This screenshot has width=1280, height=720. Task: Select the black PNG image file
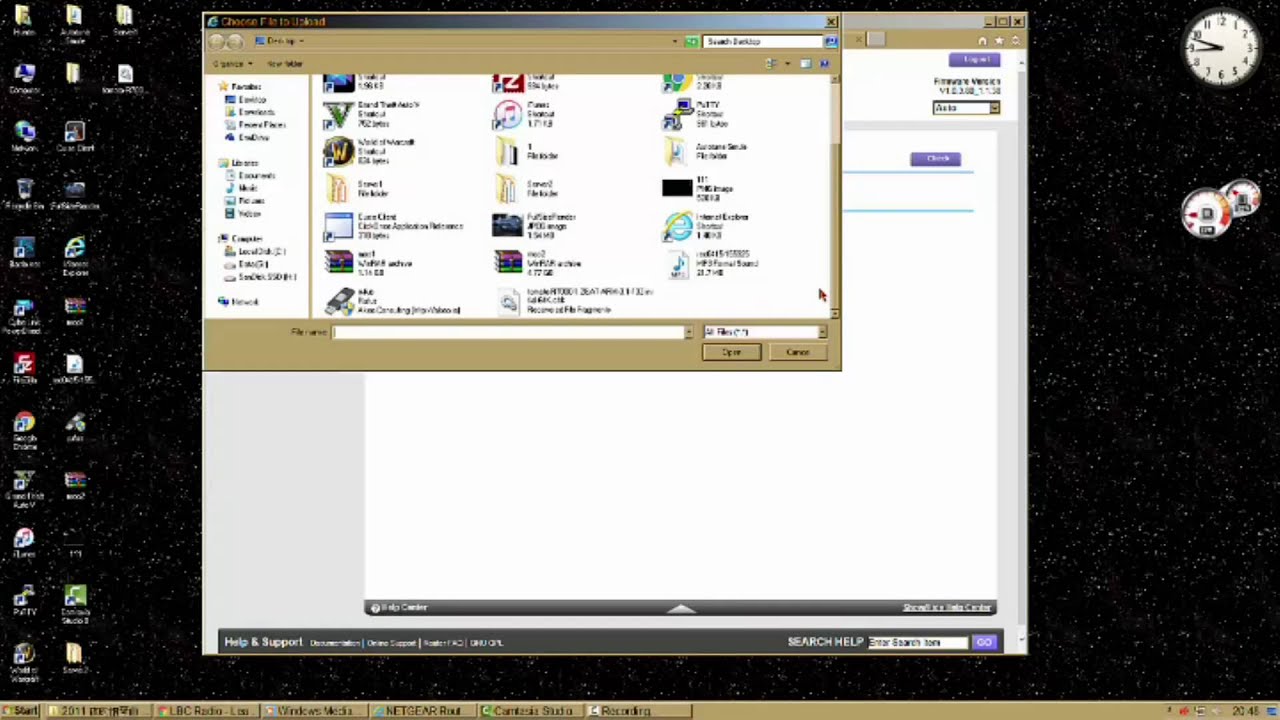pyautogui.click(x=698, y=188)
